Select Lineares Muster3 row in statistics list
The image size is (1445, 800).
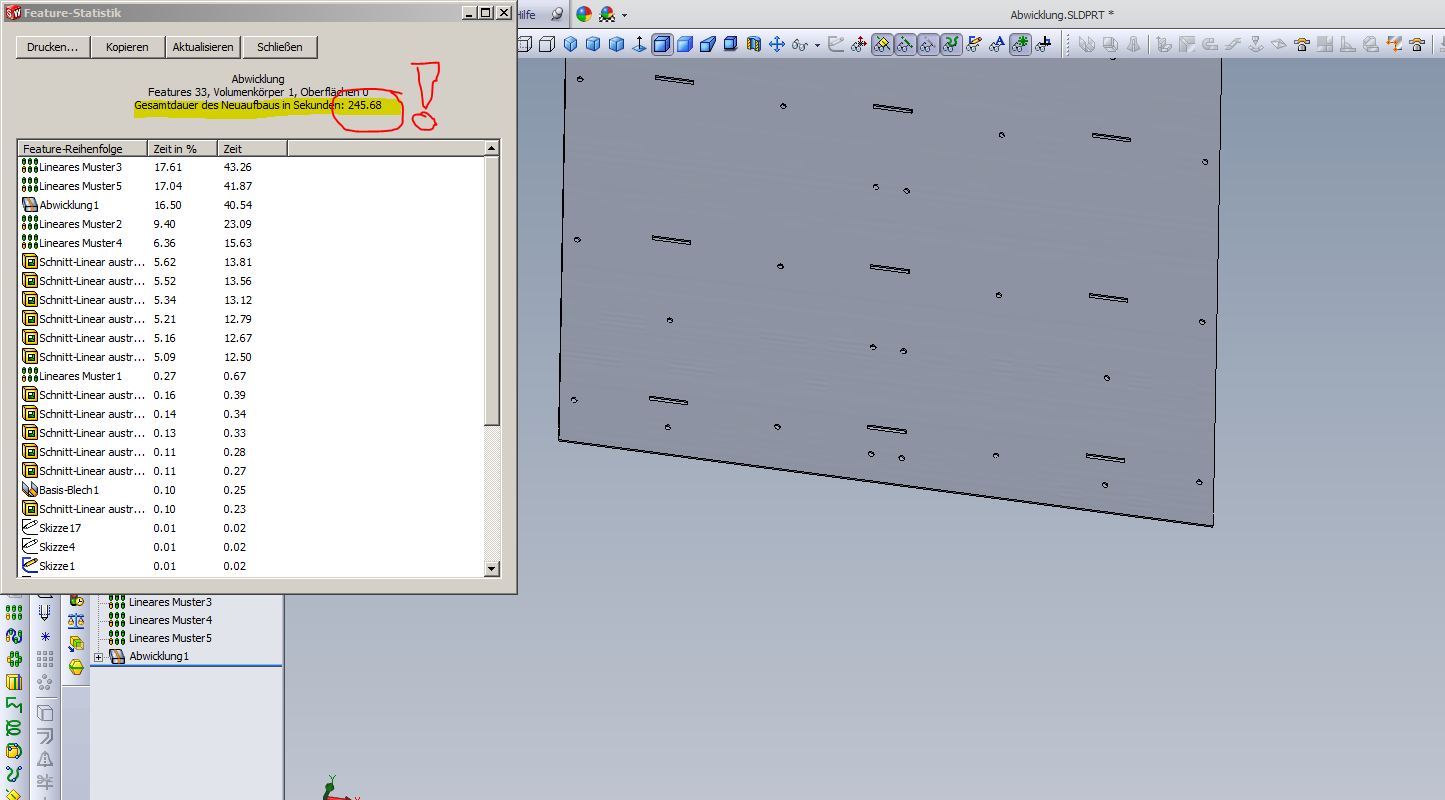point(80,167)
